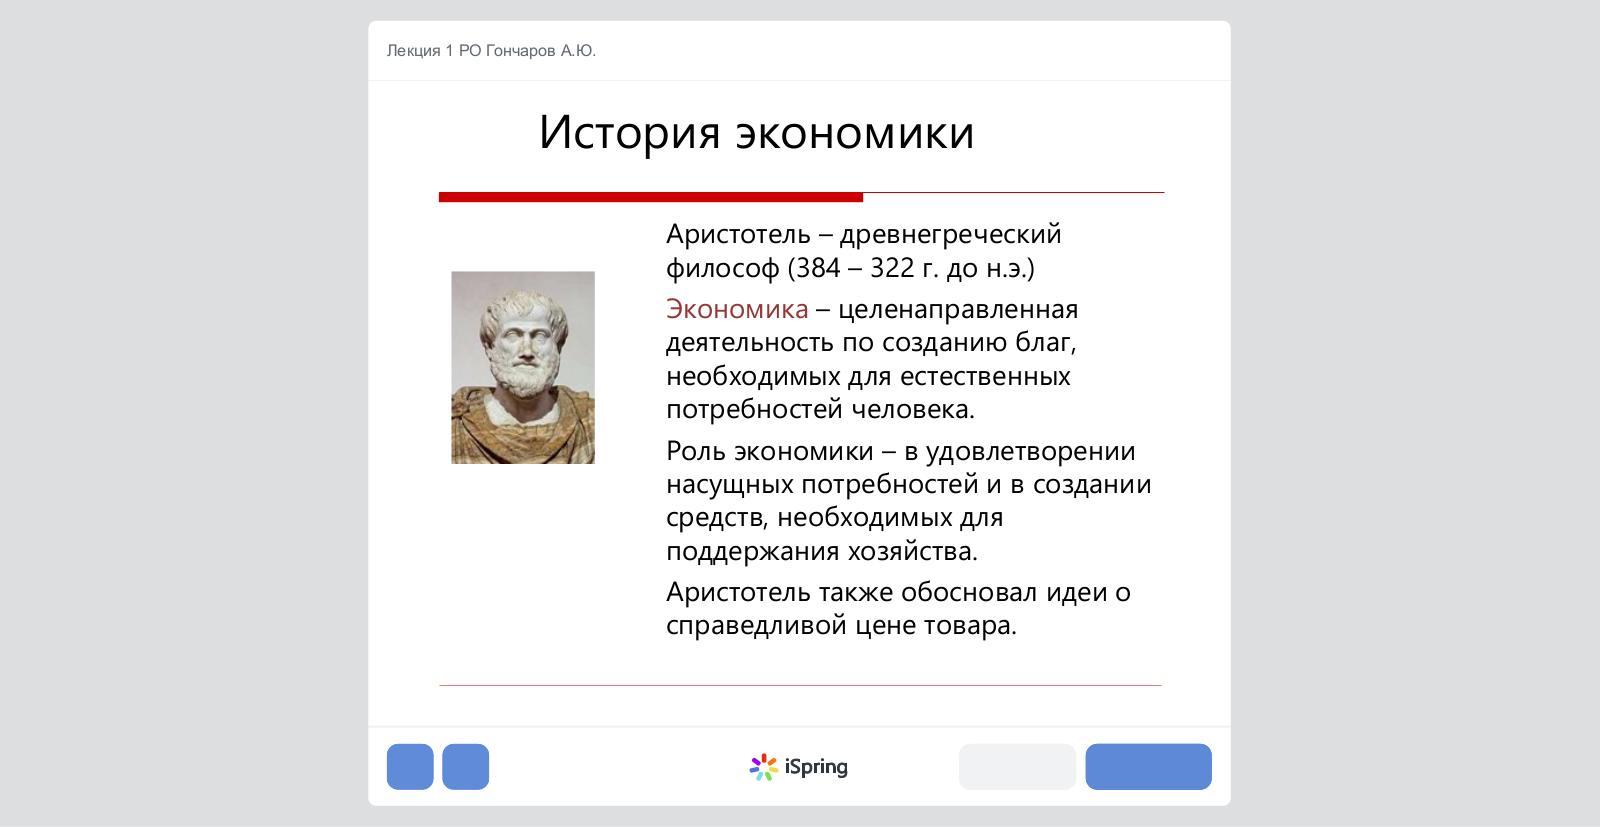Click the wide grey button beside iSpring logo

pos(1017,767)
